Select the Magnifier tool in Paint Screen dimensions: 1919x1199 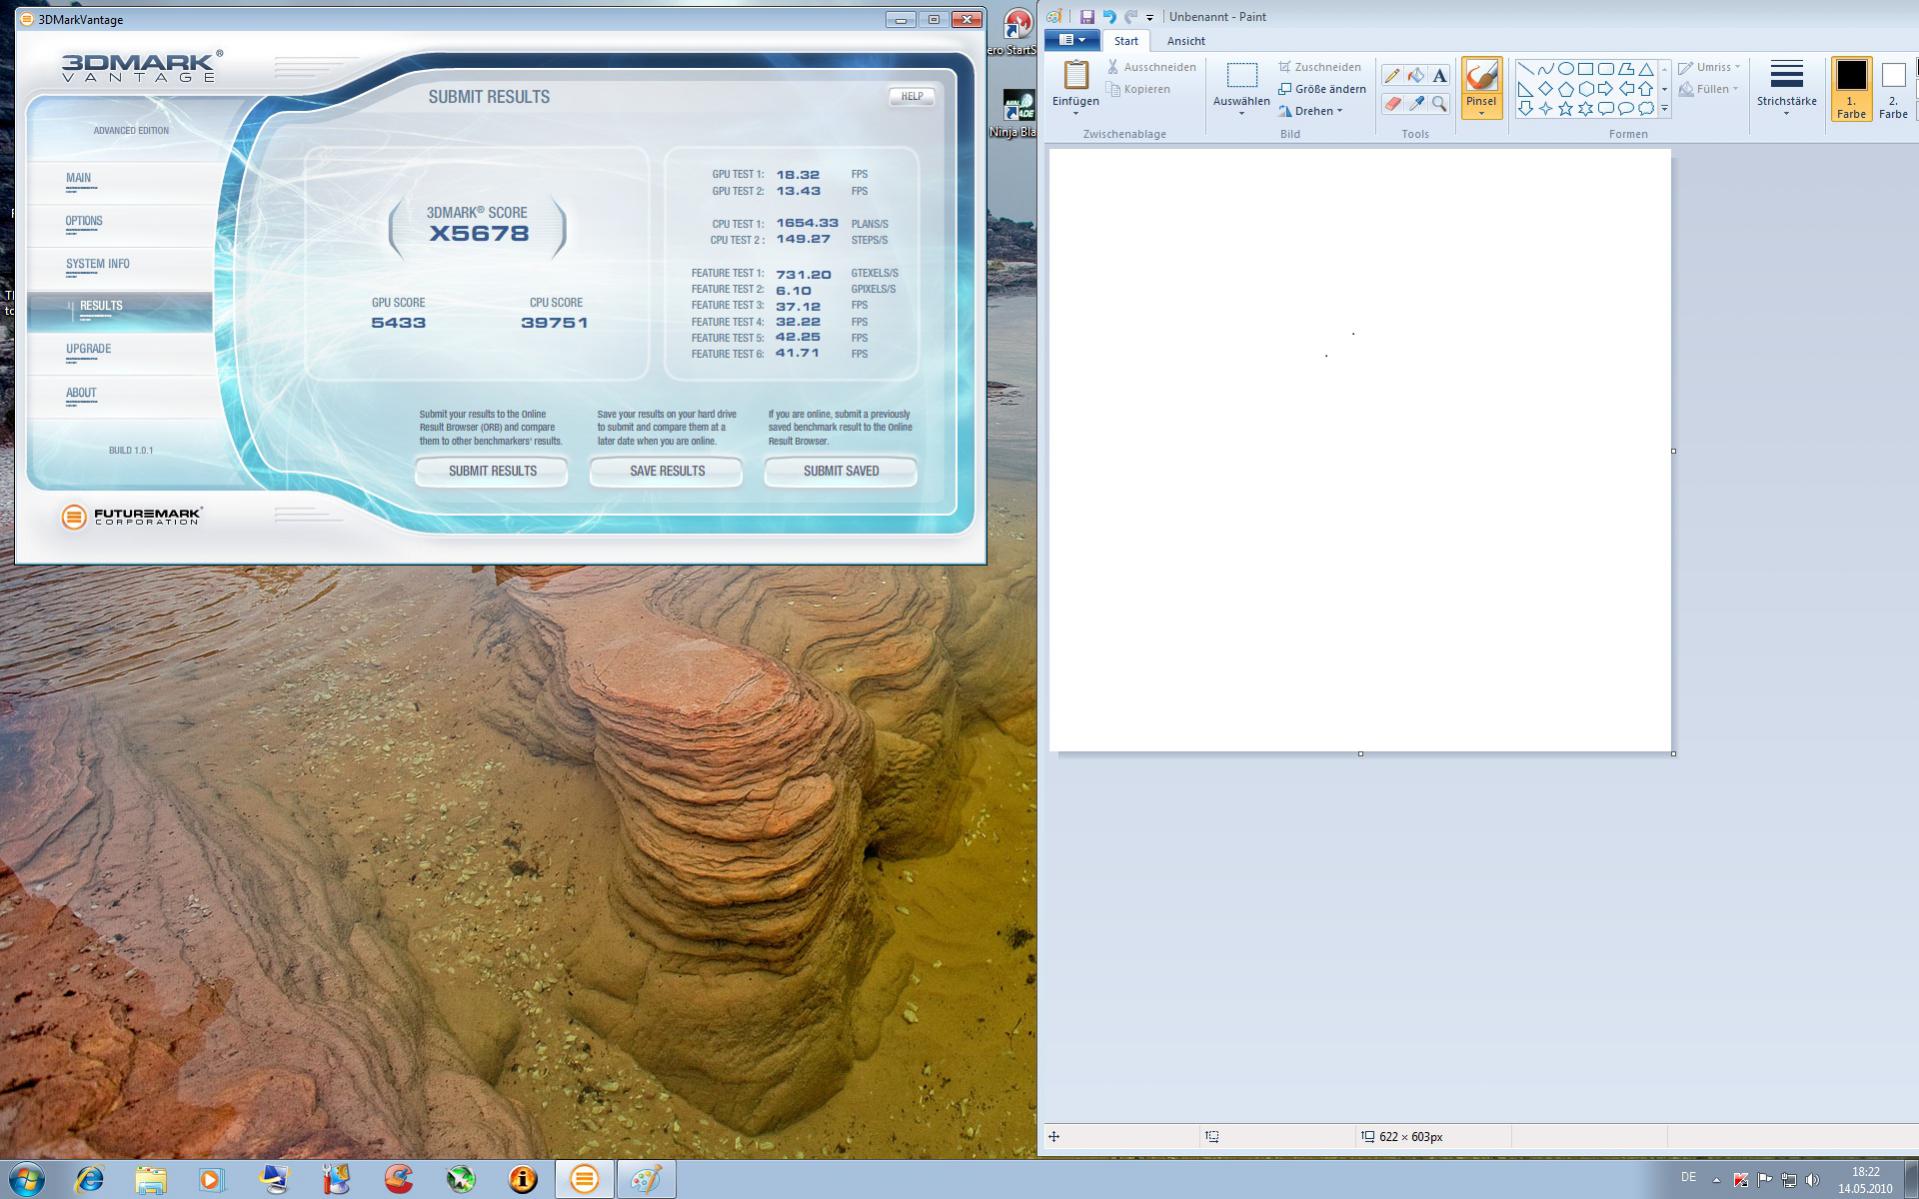click(1439, 103)
